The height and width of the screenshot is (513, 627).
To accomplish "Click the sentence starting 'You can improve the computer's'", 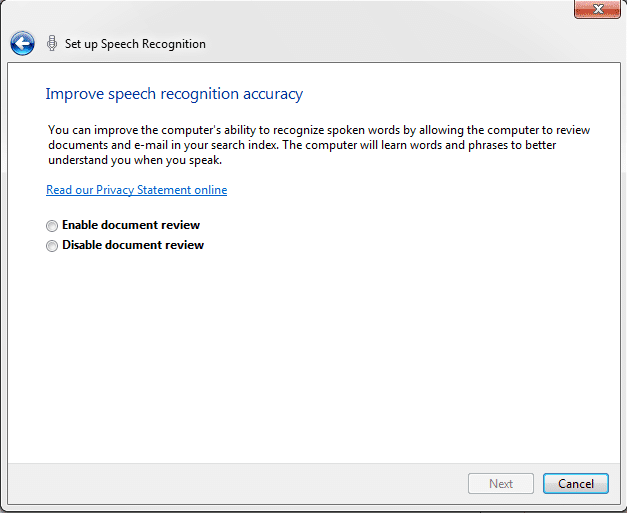I will [x=319, y=130].
